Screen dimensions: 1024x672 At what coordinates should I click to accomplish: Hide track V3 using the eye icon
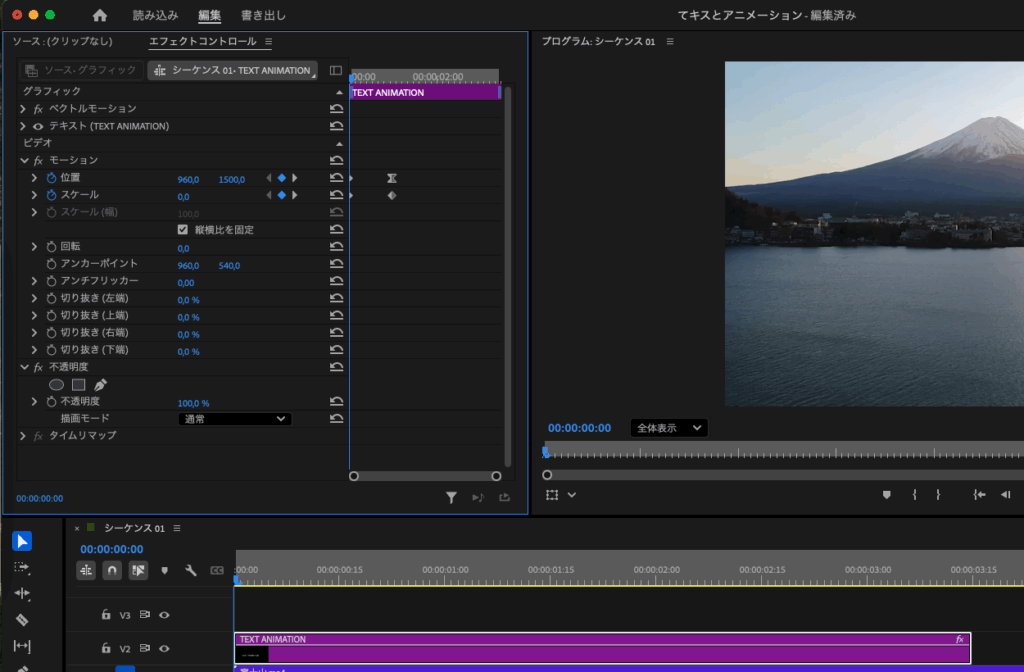[x=164, y=615]
